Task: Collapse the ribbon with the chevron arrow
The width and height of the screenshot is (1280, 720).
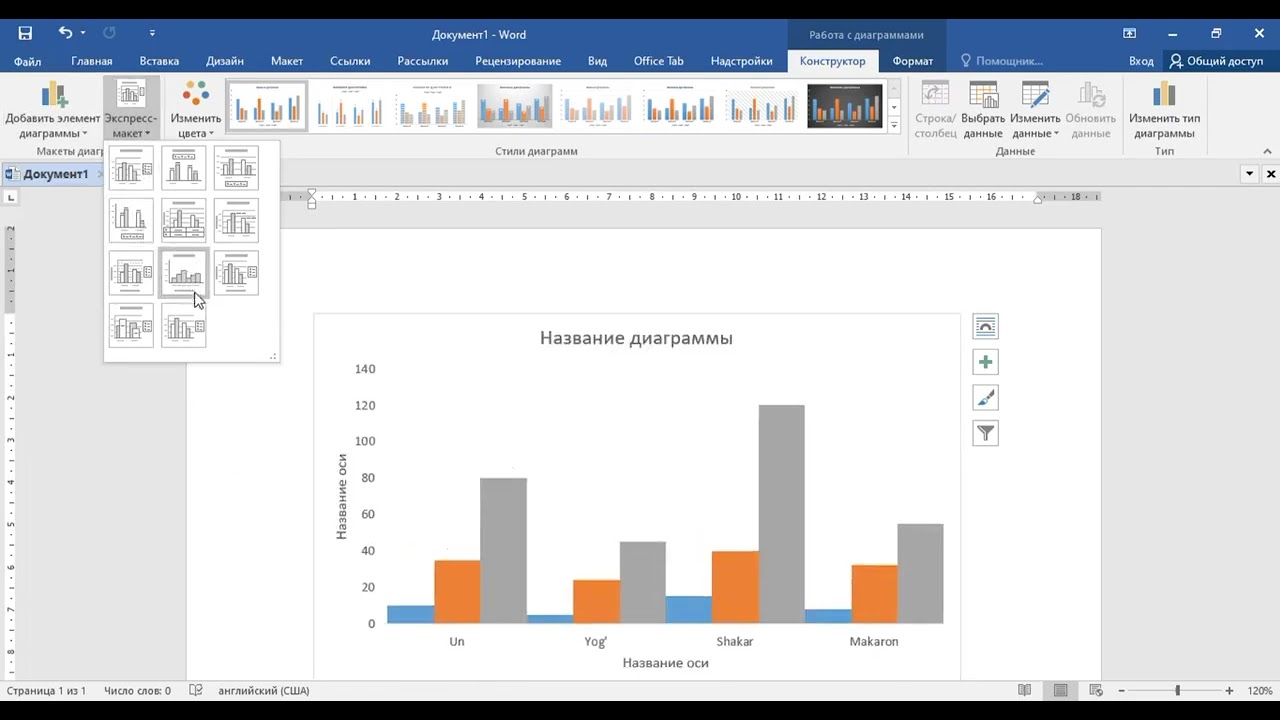Action: point(1268,151)
